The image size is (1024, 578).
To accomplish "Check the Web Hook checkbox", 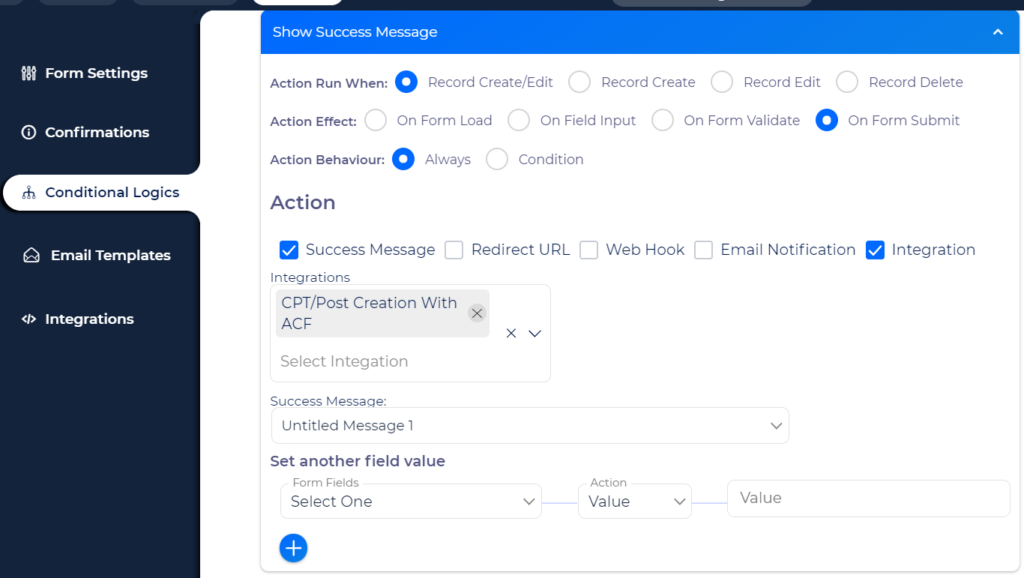I will click(589, 250).
